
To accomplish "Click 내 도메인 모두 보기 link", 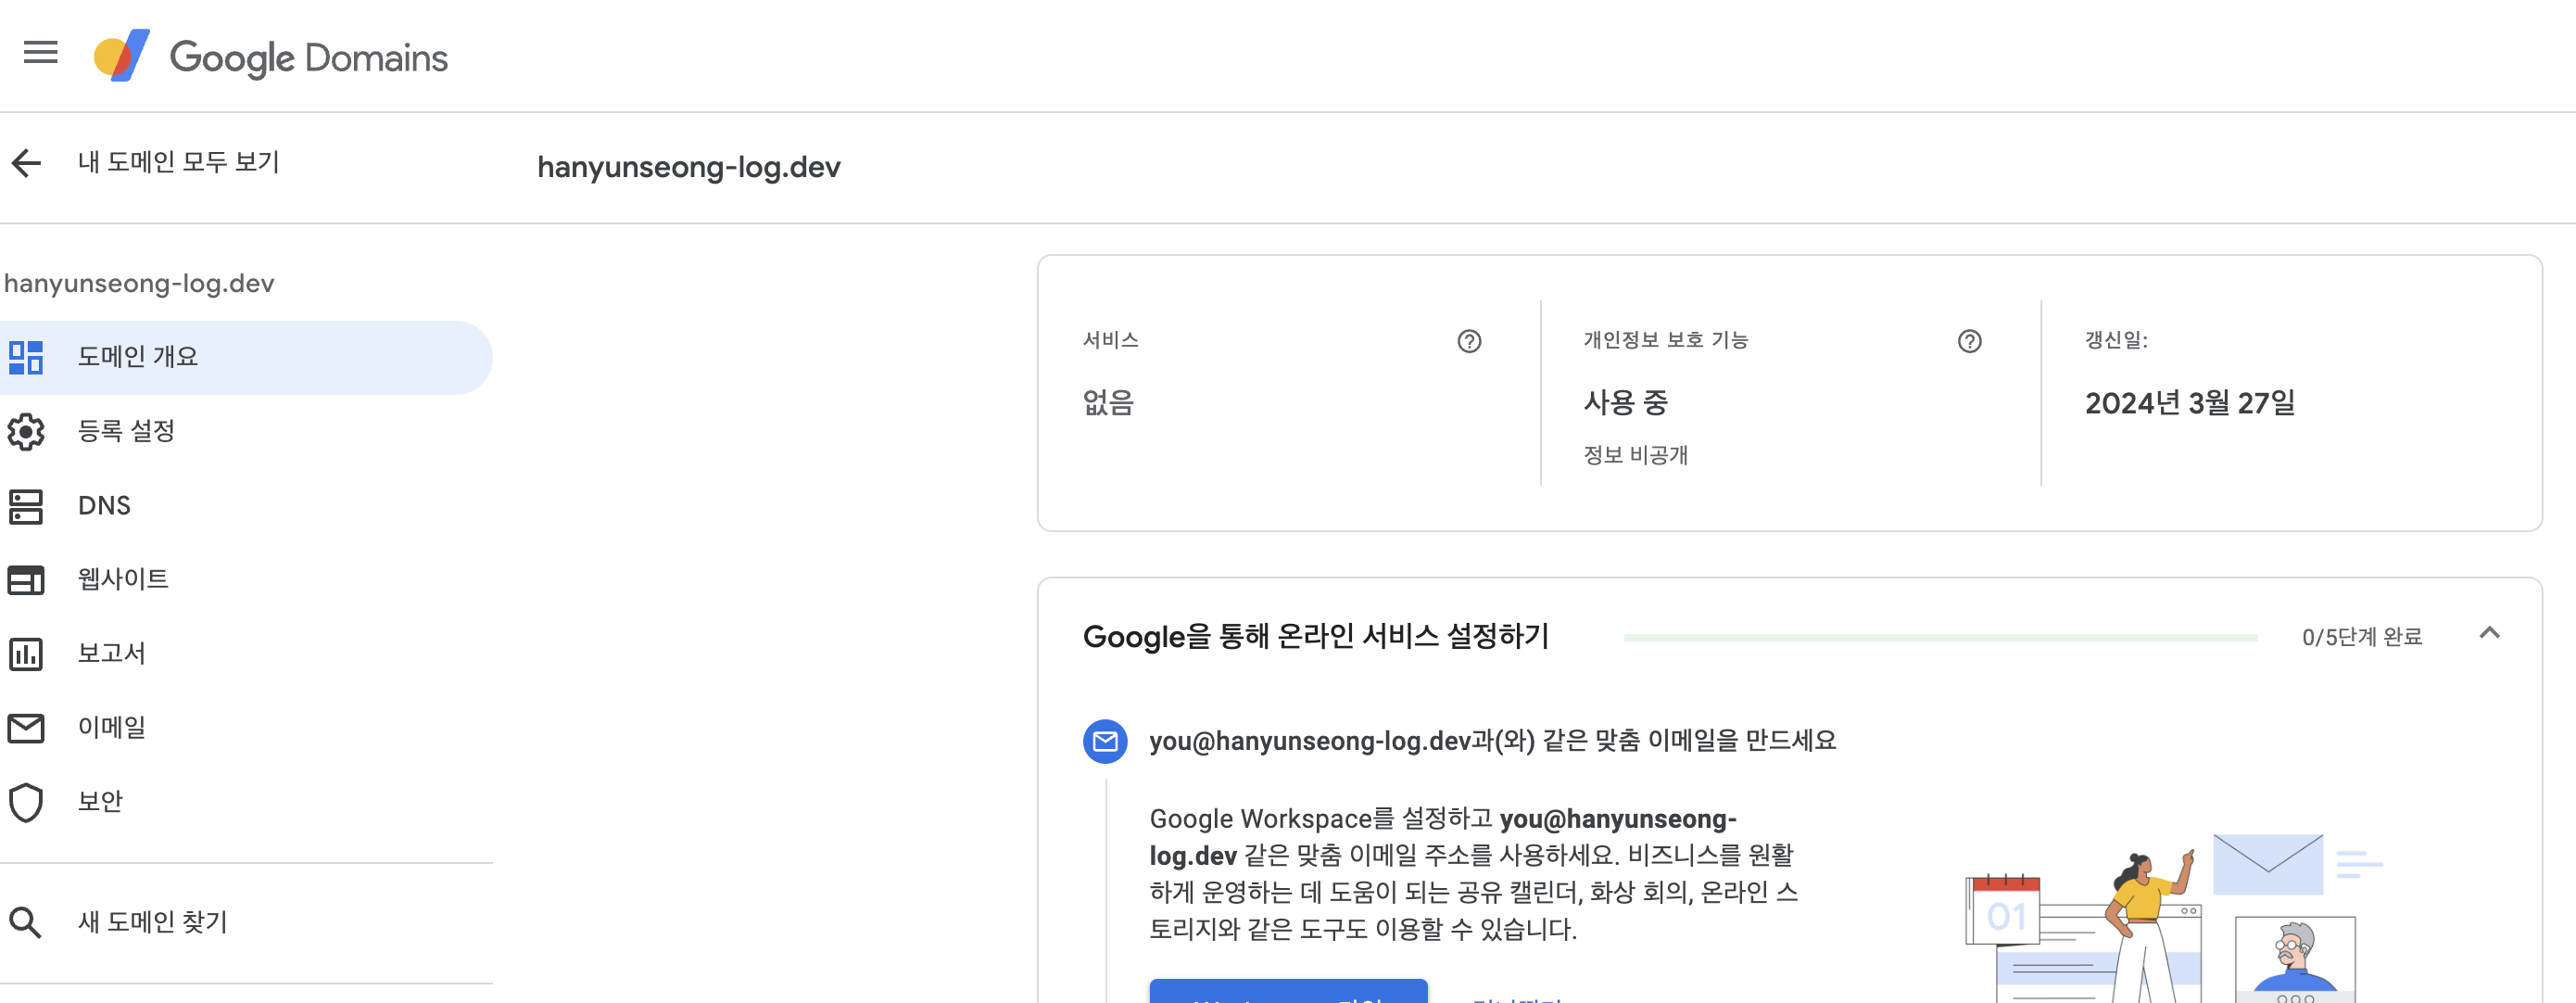I will [179, 162].
